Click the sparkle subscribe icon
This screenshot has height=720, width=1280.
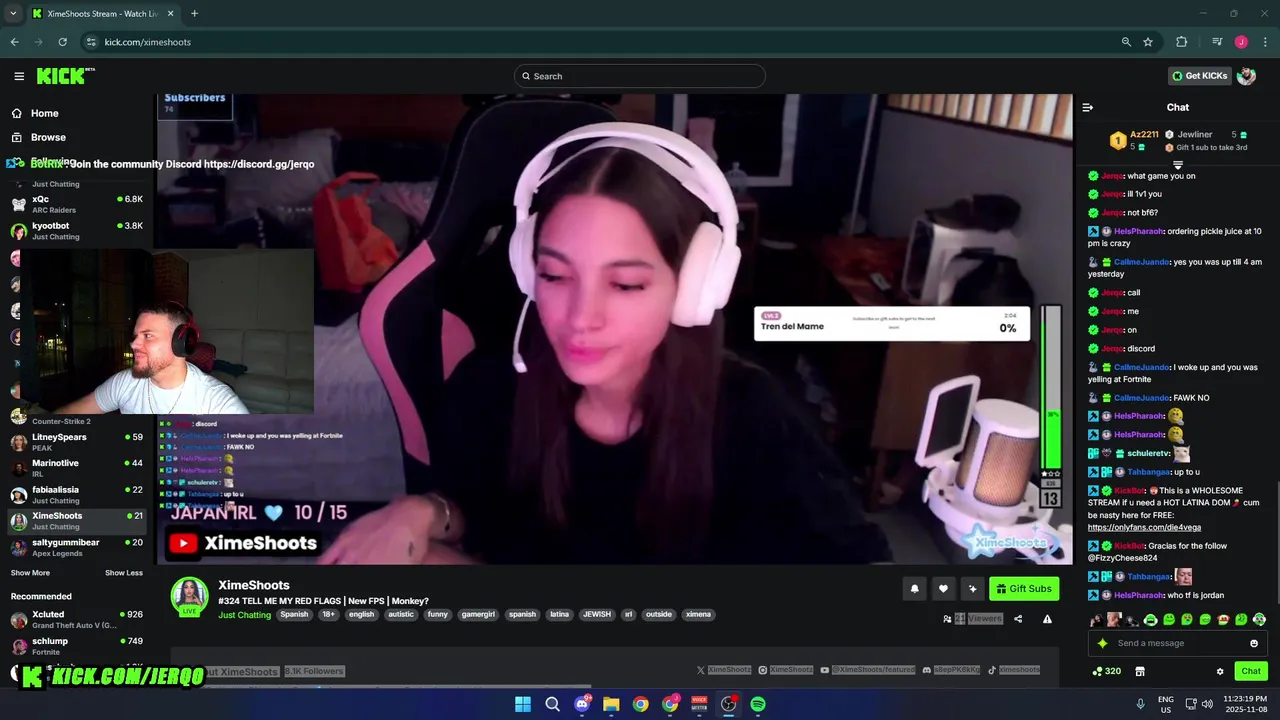point(972,589)
